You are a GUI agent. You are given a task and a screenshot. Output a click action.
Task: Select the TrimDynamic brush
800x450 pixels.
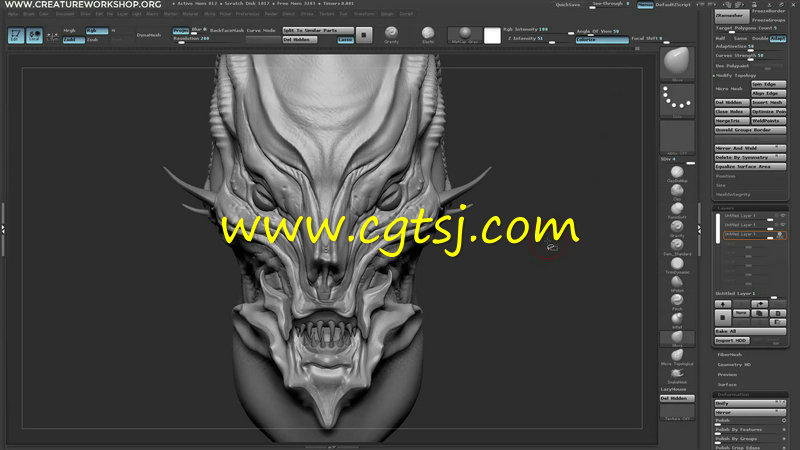(x=677, y=265)
